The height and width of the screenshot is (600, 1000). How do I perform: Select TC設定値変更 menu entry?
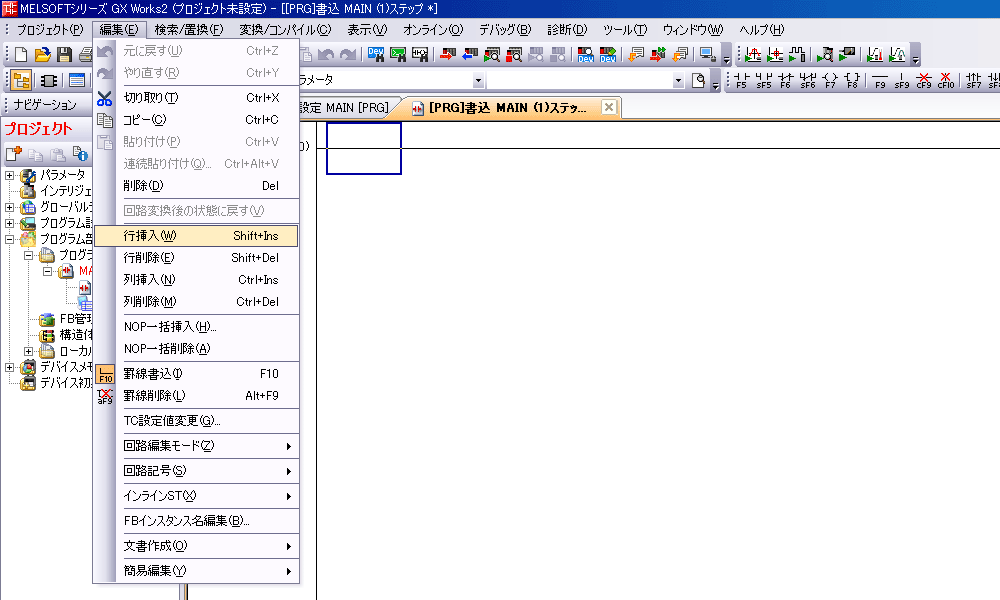196,420
